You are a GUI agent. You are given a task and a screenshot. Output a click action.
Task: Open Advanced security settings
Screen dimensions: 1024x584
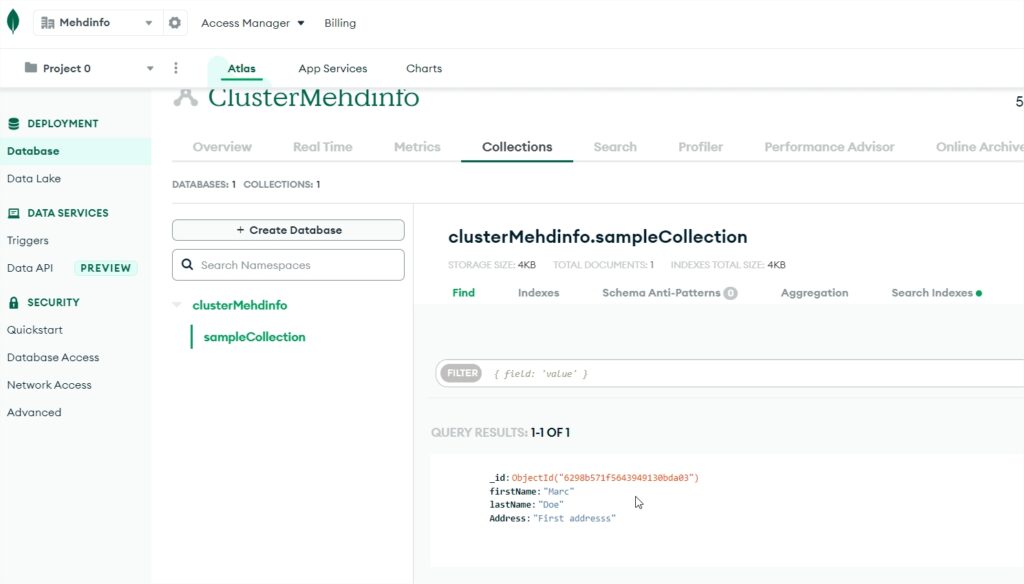pyautogui.click(x=34, y=412)
